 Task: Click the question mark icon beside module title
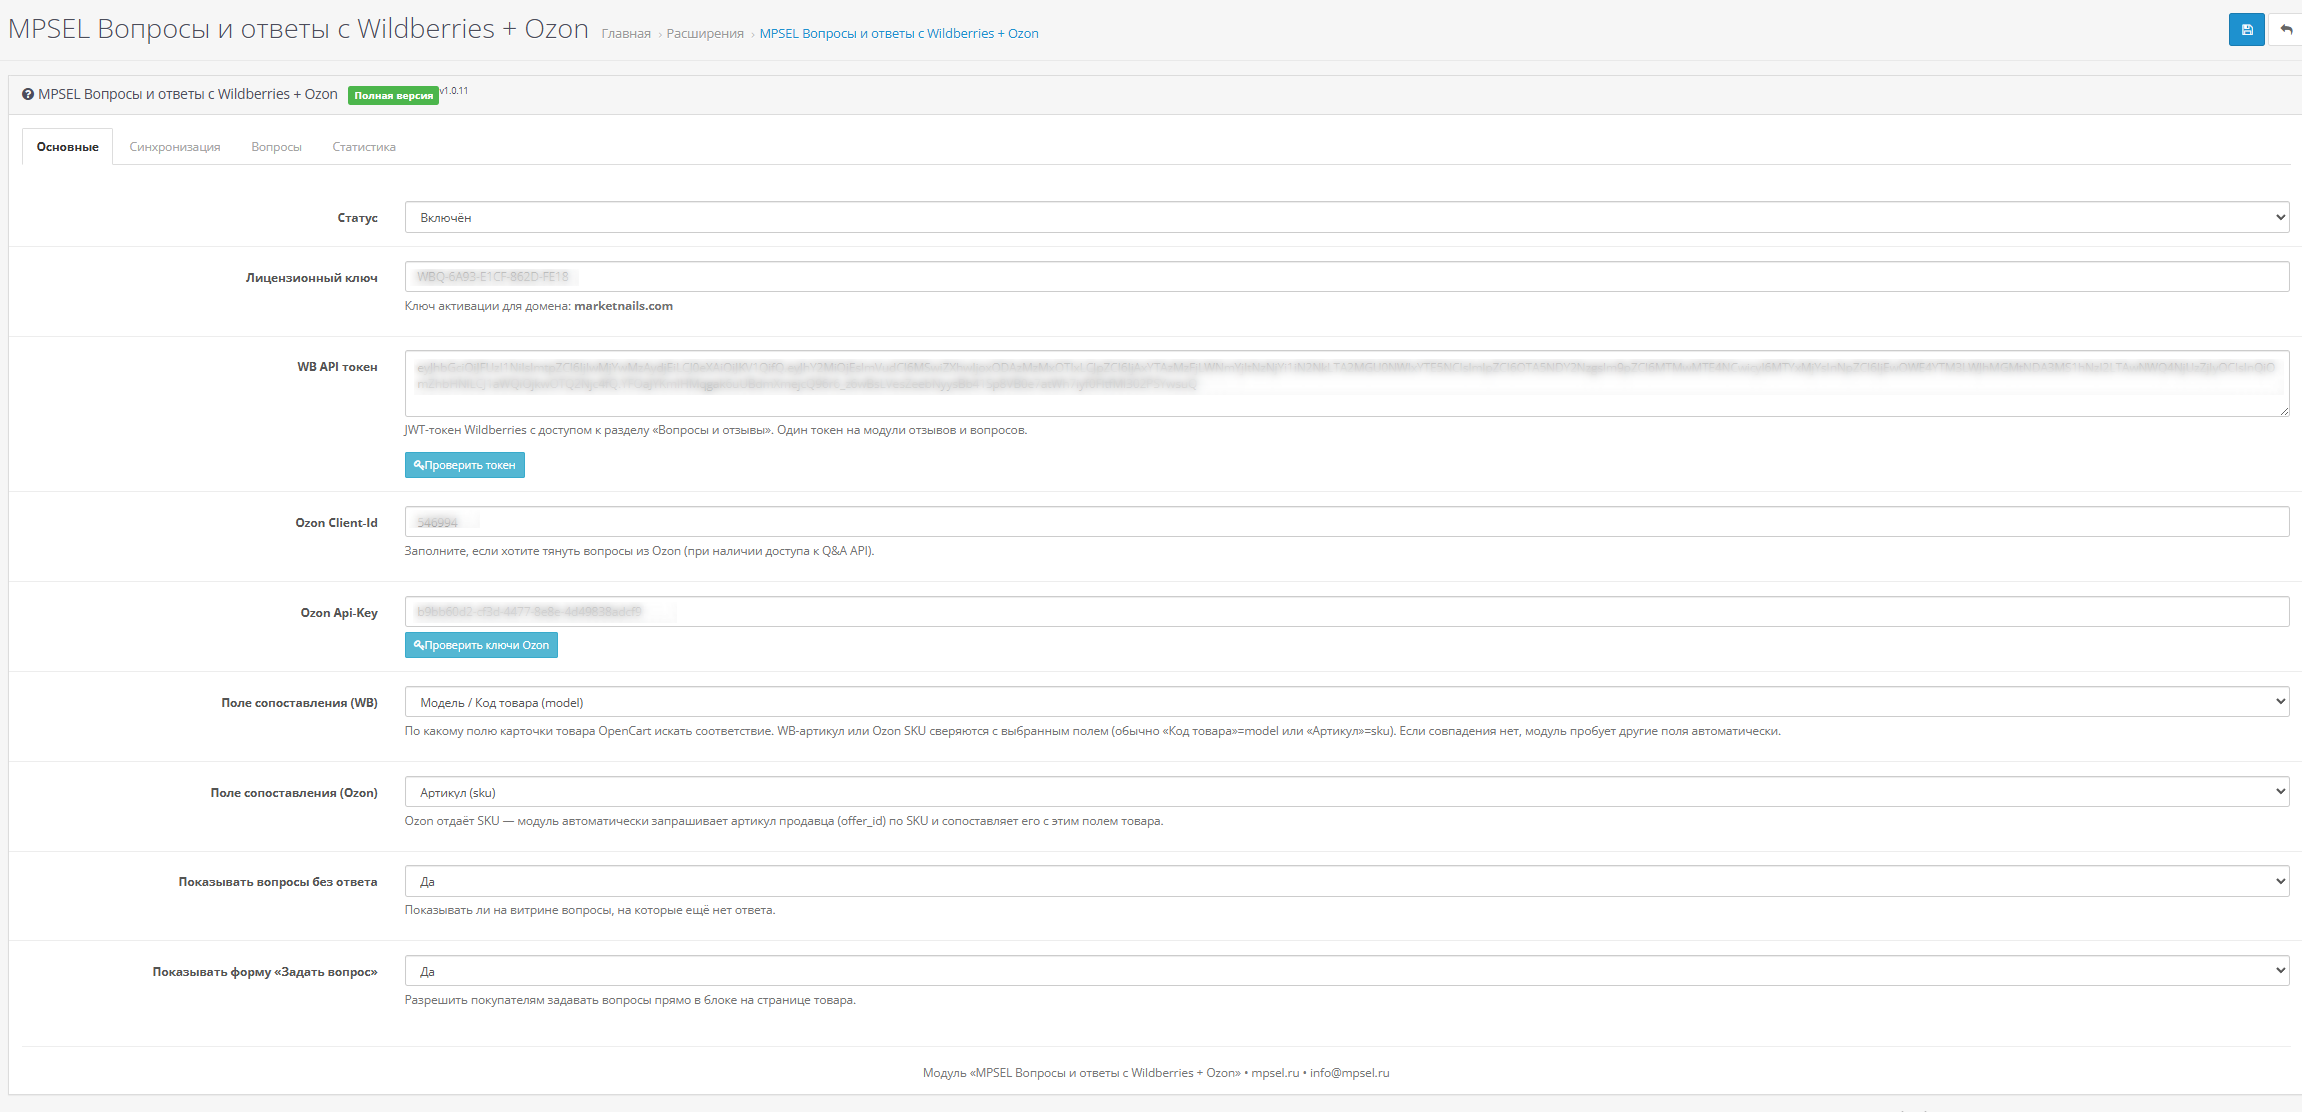point(28,94)
